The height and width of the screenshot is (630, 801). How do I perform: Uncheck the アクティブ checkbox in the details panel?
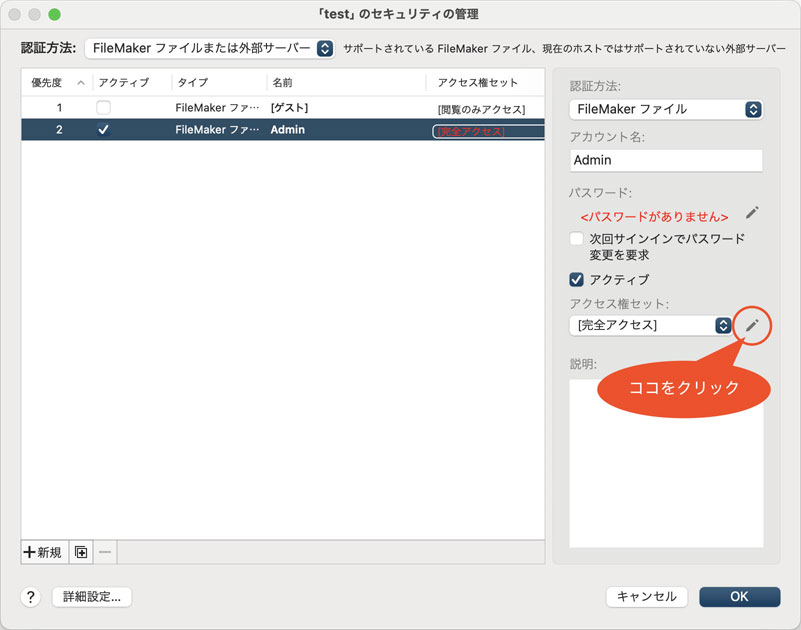[x=576, y=279]
